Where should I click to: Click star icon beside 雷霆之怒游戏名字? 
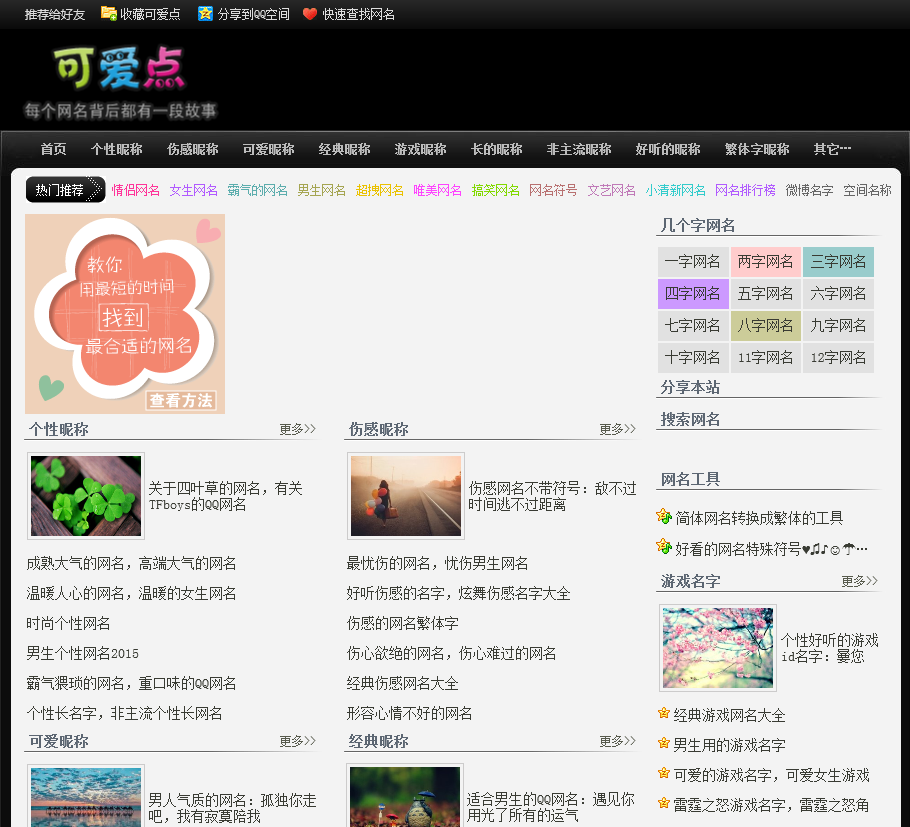coord(664,803)
